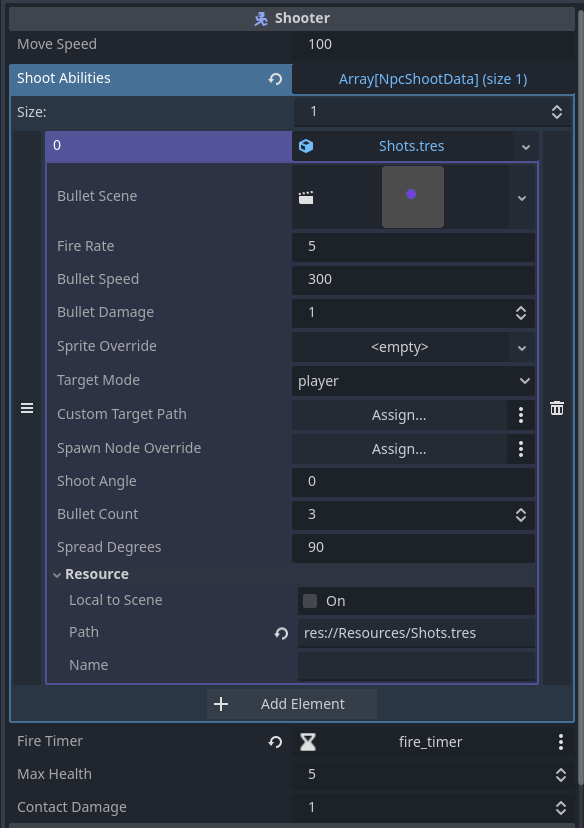Click the Bullet Scene preview thumbnail

pos(413,197)
